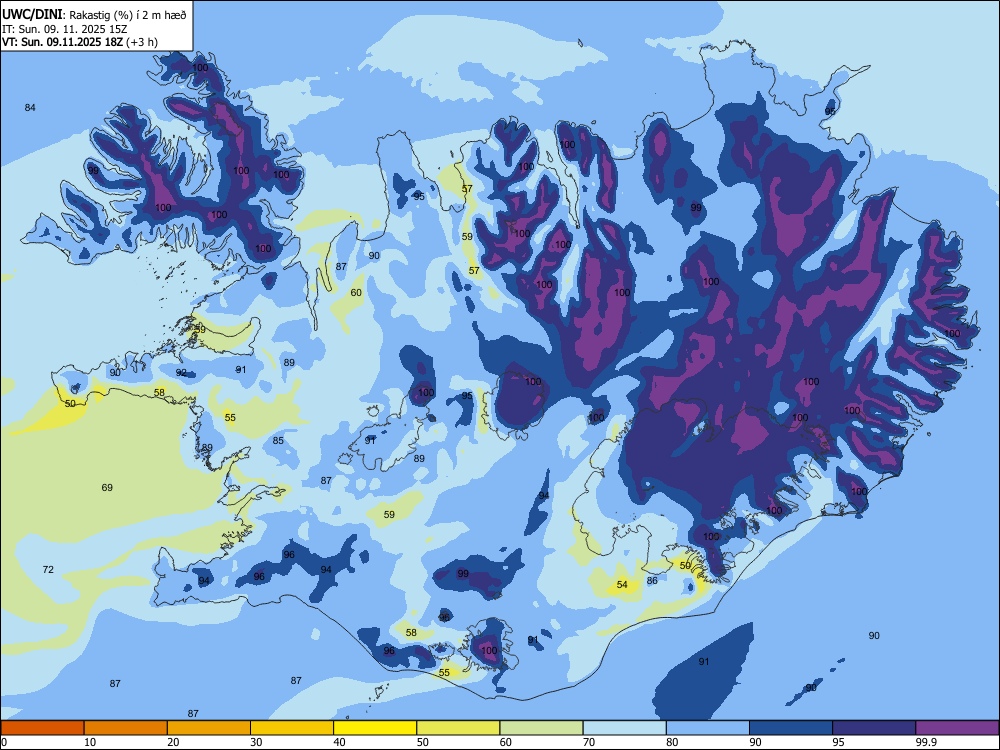
Task: Select the dark blue 90–95 legend swatch
Action: tap(791, 728)
